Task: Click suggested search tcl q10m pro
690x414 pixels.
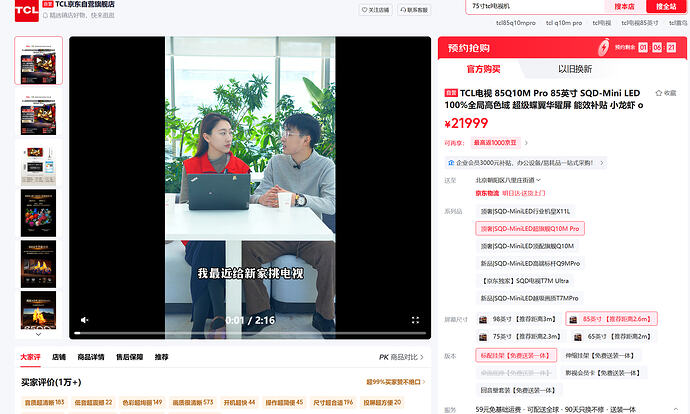Action: [564, 23]
